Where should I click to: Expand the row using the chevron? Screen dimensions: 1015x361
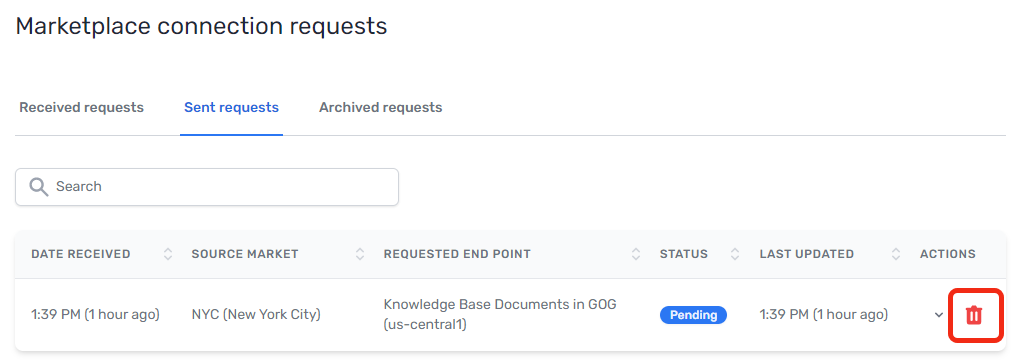[x=939, y=316]
